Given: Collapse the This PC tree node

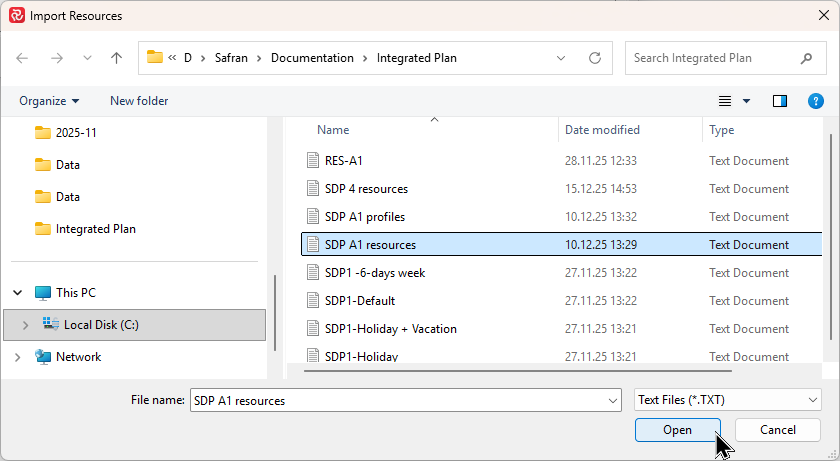Looking at the screenshot, I should (x=18, y=292).
